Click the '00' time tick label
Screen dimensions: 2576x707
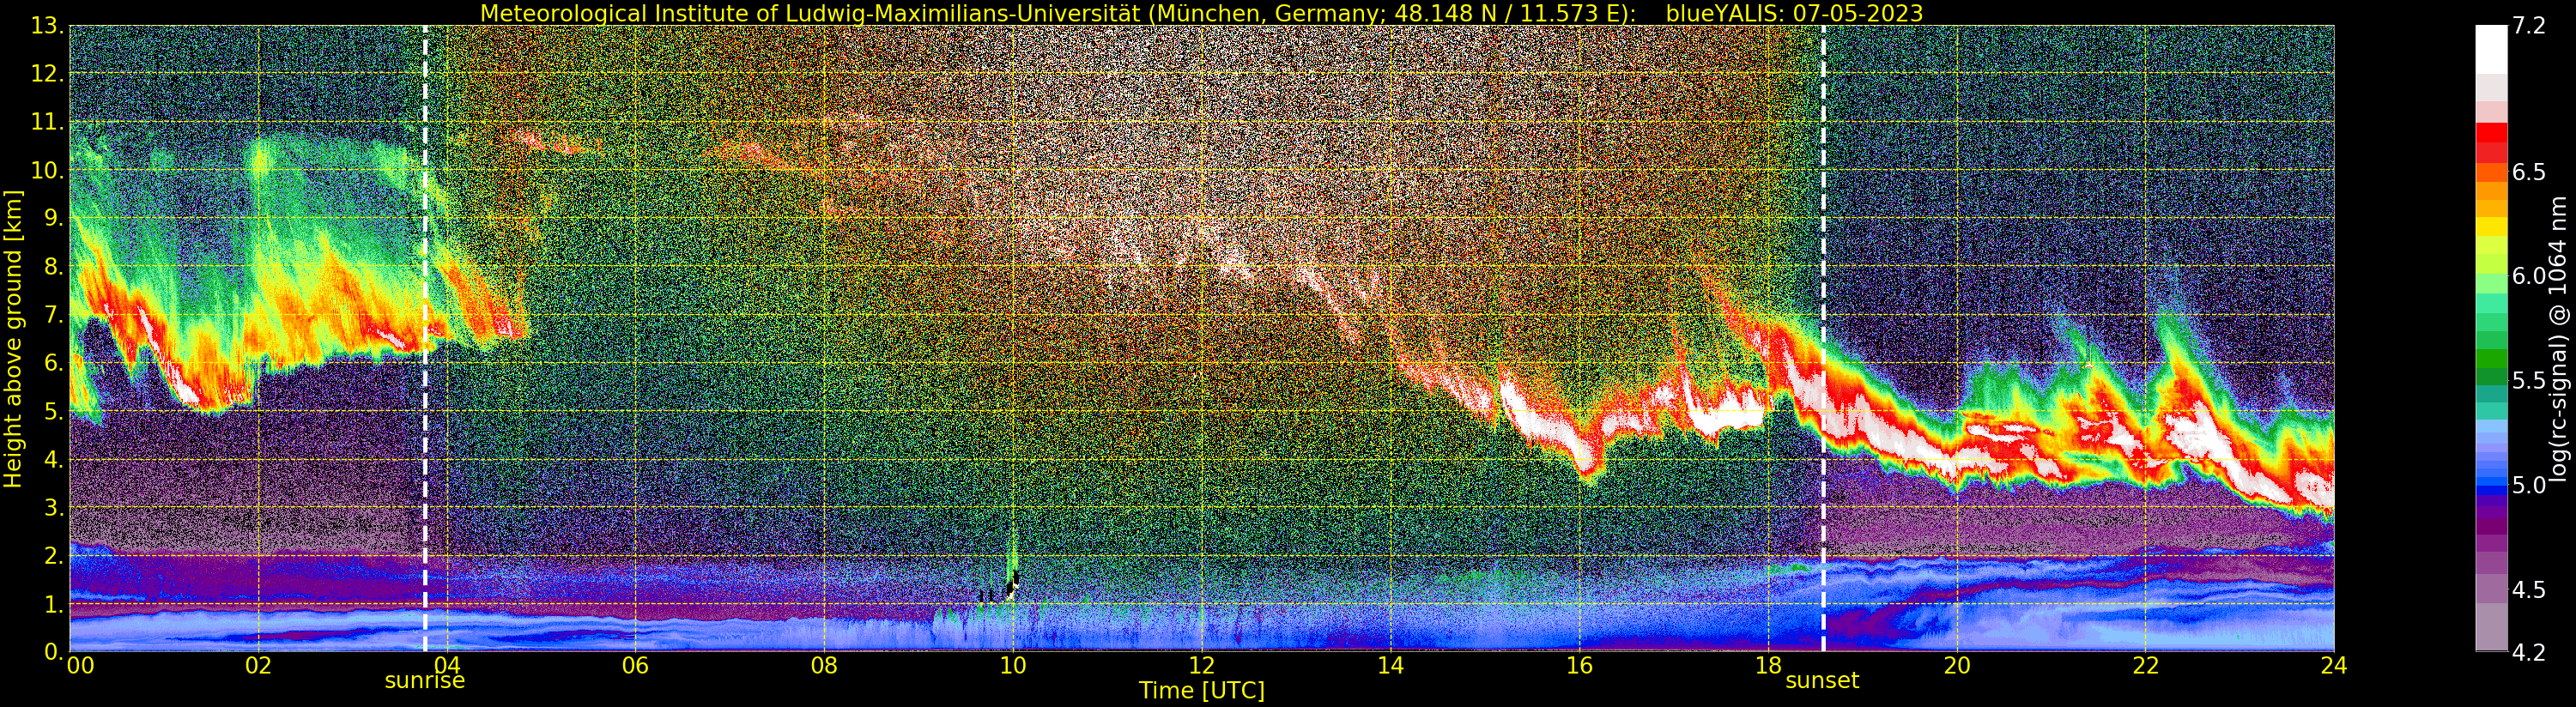click(x=80, y=666)
